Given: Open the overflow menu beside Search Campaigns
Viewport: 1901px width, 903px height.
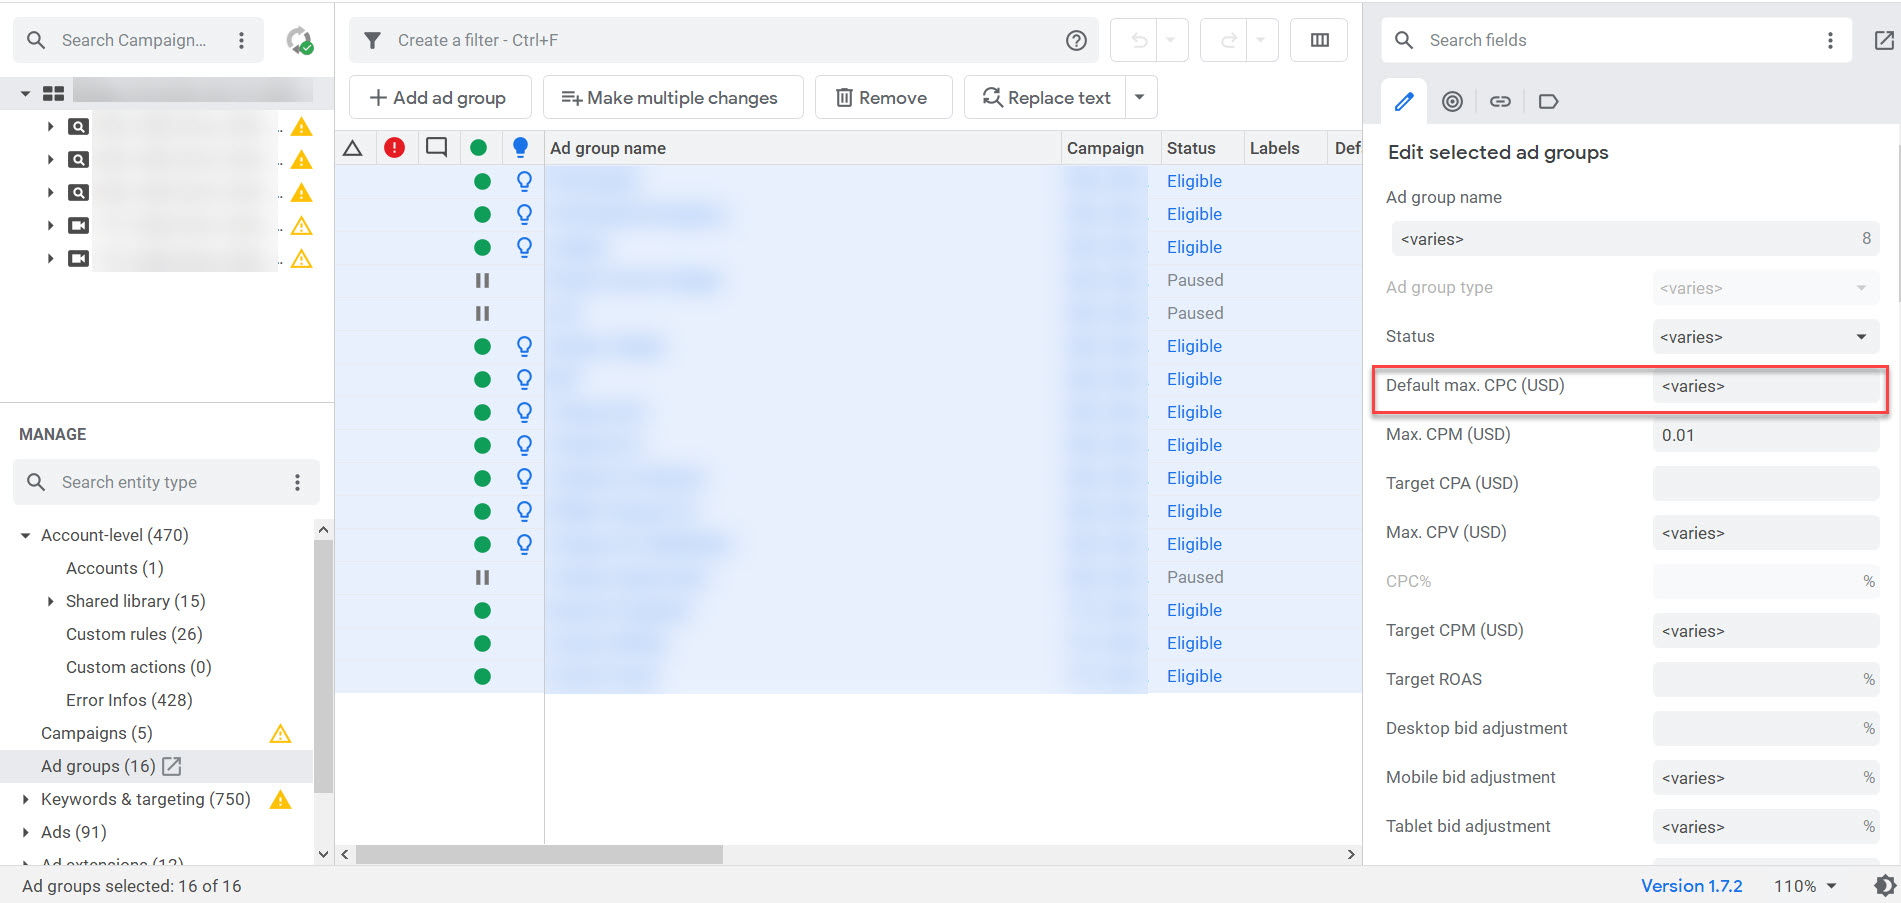Looking at the screenshot, I should pos(241,40).
